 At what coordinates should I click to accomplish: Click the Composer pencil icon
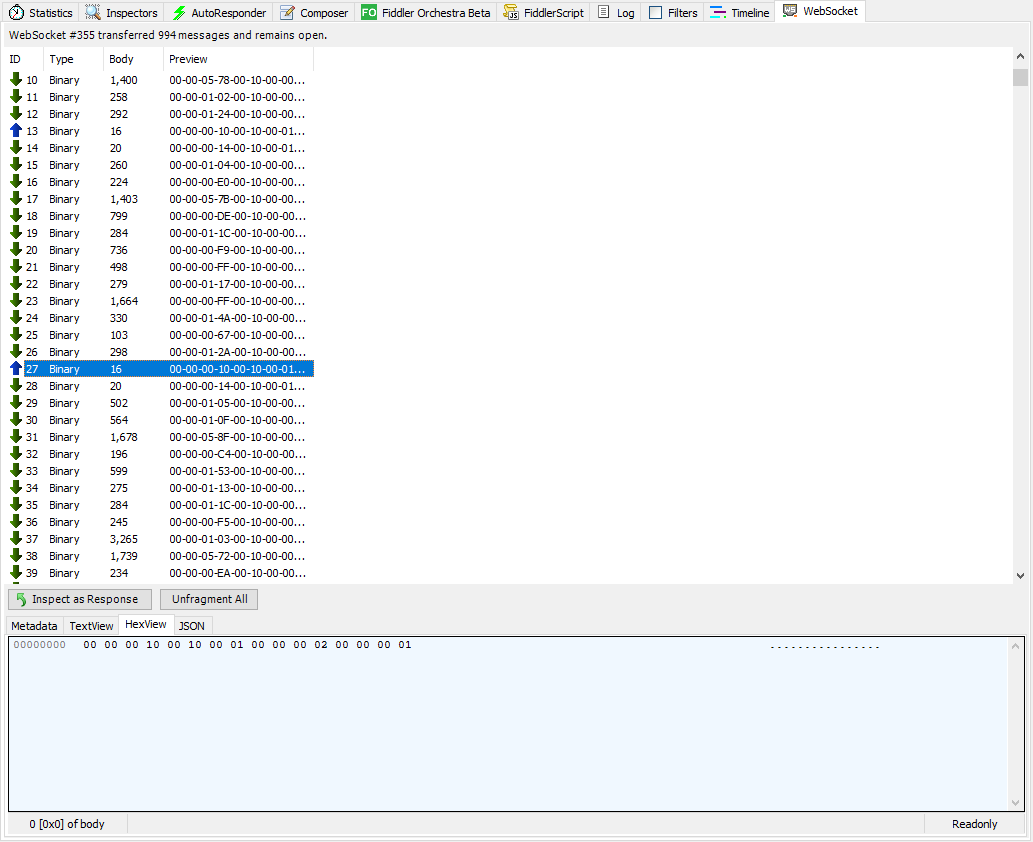pyautogui.click(x=288, y=13)
